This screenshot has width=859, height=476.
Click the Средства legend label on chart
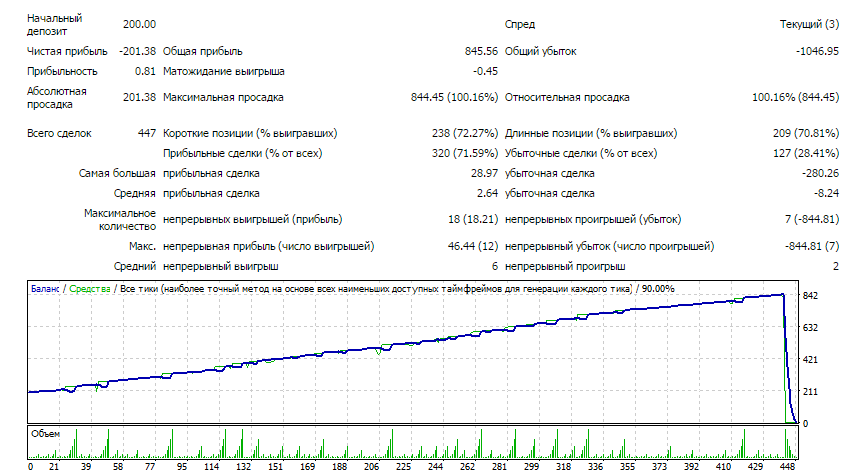(89, 289)
